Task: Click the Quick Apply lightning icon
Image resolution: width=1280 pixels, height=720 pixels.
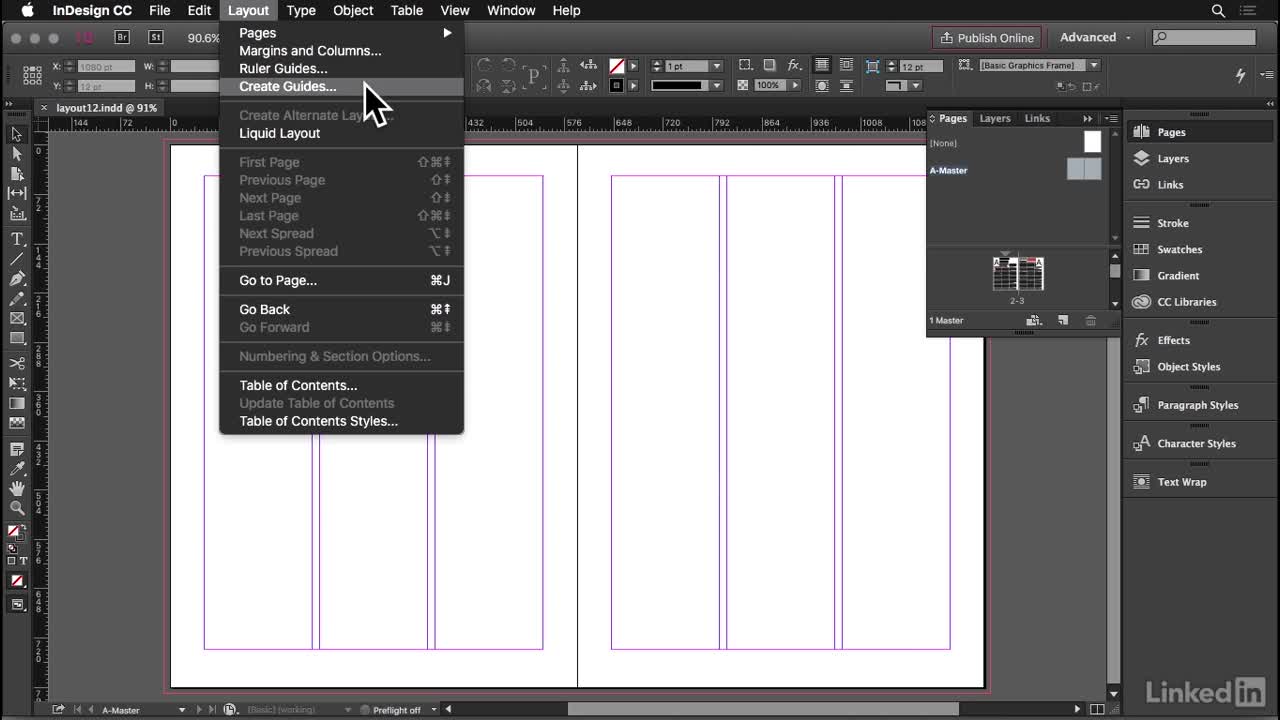Action: (1240, 76)
